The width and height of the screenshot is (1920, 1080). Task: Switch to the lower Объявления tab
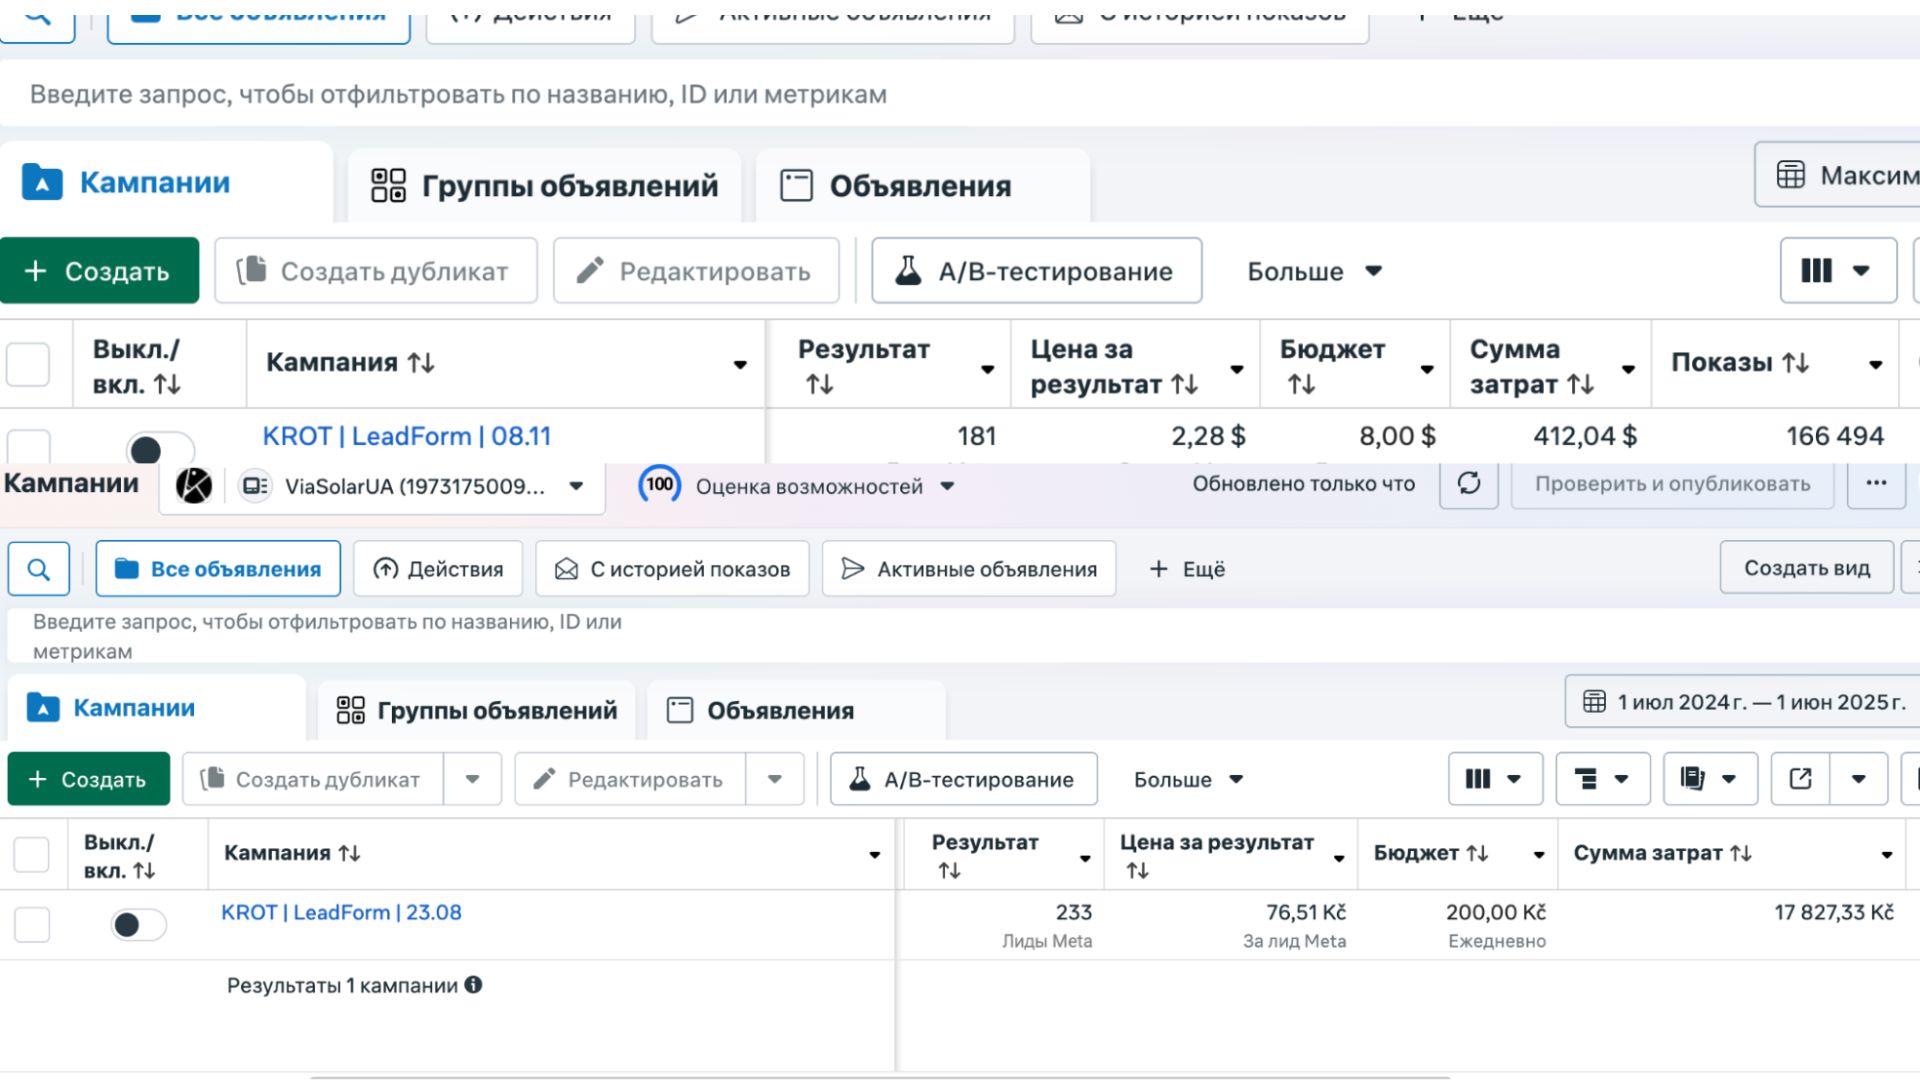[780, 711]
